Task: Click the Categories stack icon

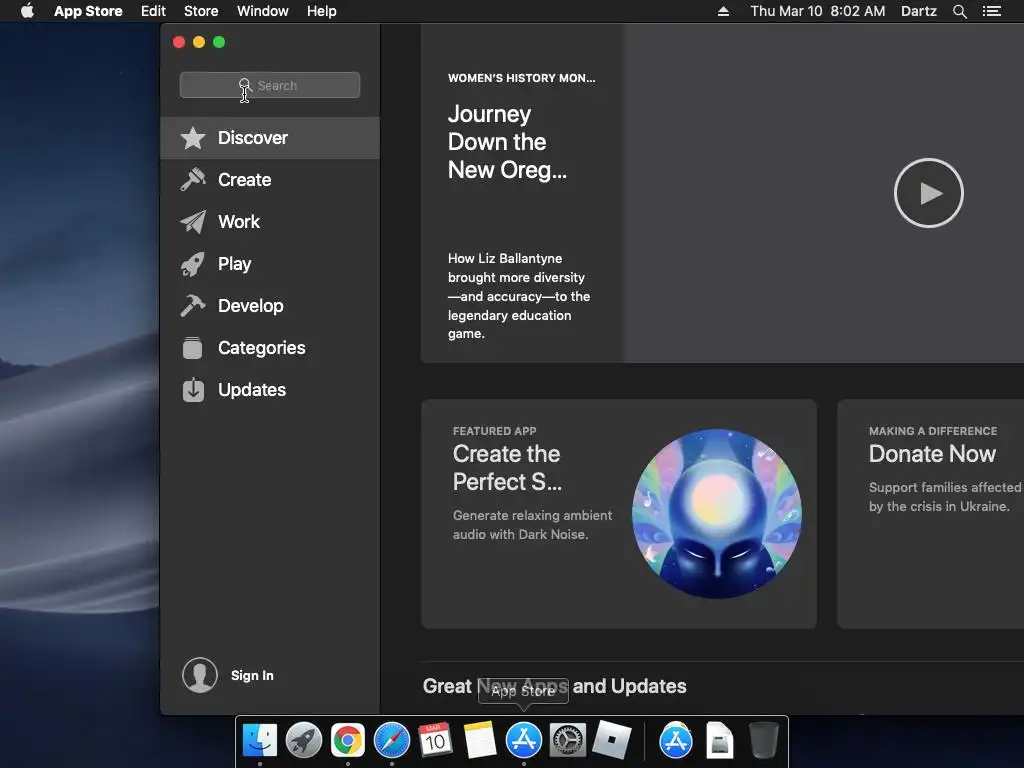Action: [x=193, y=347]
